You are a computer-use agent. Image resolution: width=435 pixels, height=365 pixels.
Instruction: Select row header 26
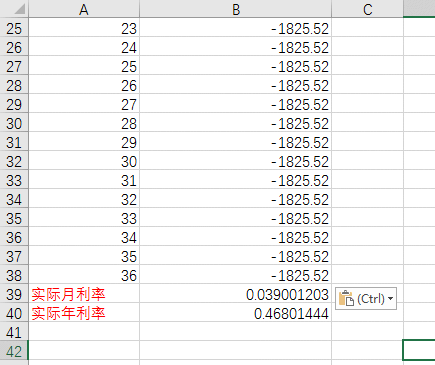(x=14, y=47)
